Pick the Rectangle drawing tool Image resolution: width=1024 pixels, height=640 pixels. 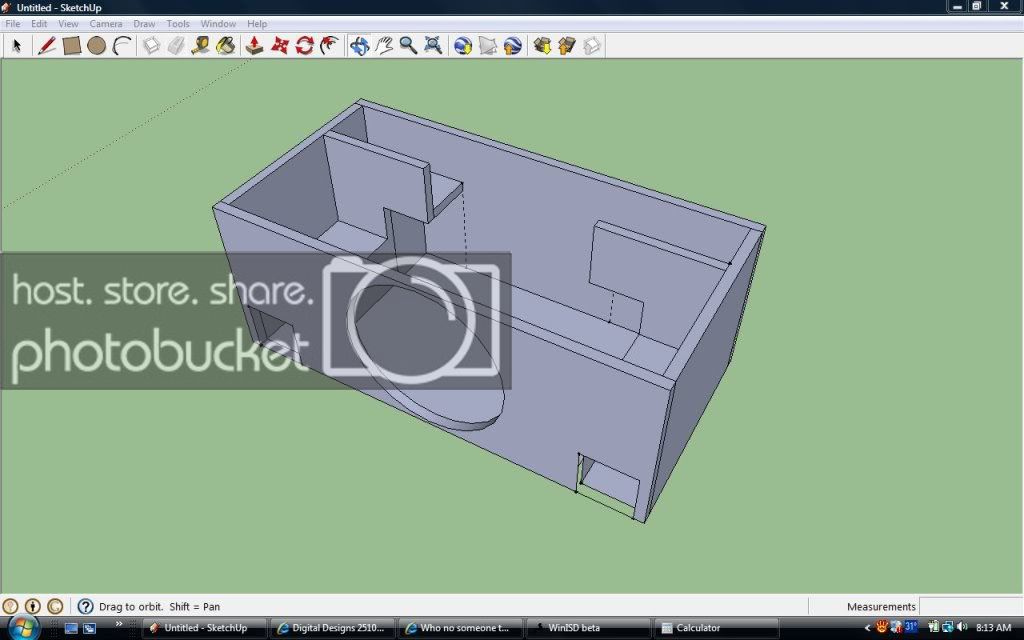pos(72,46)
